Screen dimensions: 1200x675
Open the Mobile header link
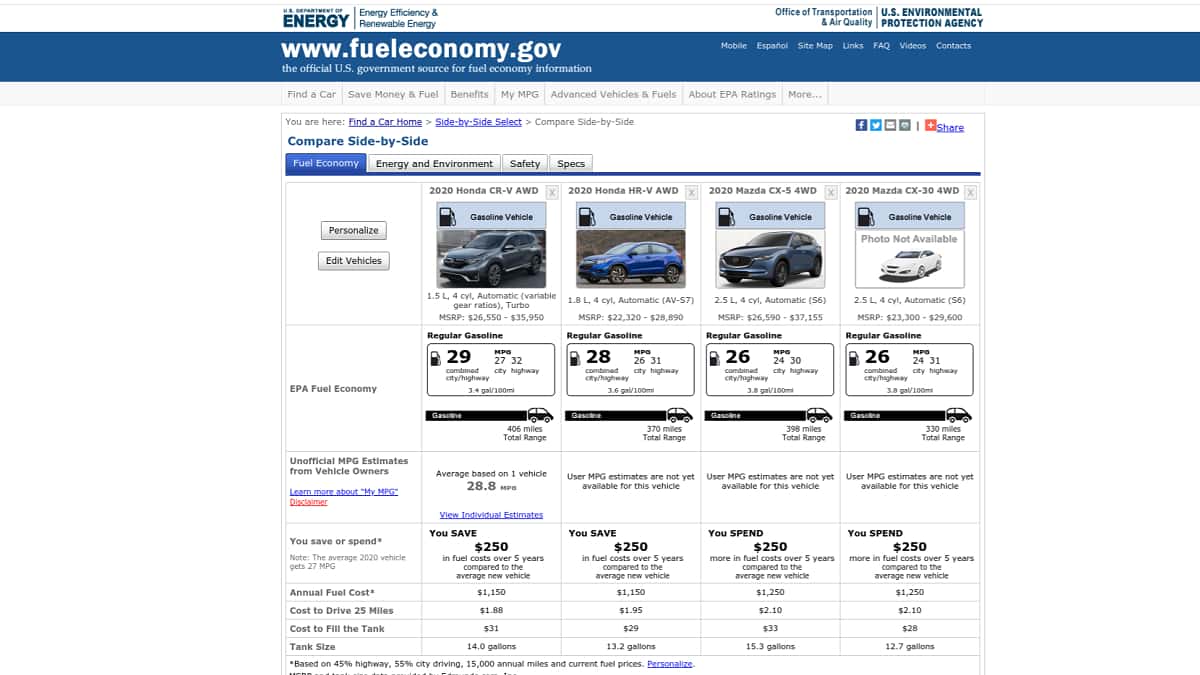734,46
